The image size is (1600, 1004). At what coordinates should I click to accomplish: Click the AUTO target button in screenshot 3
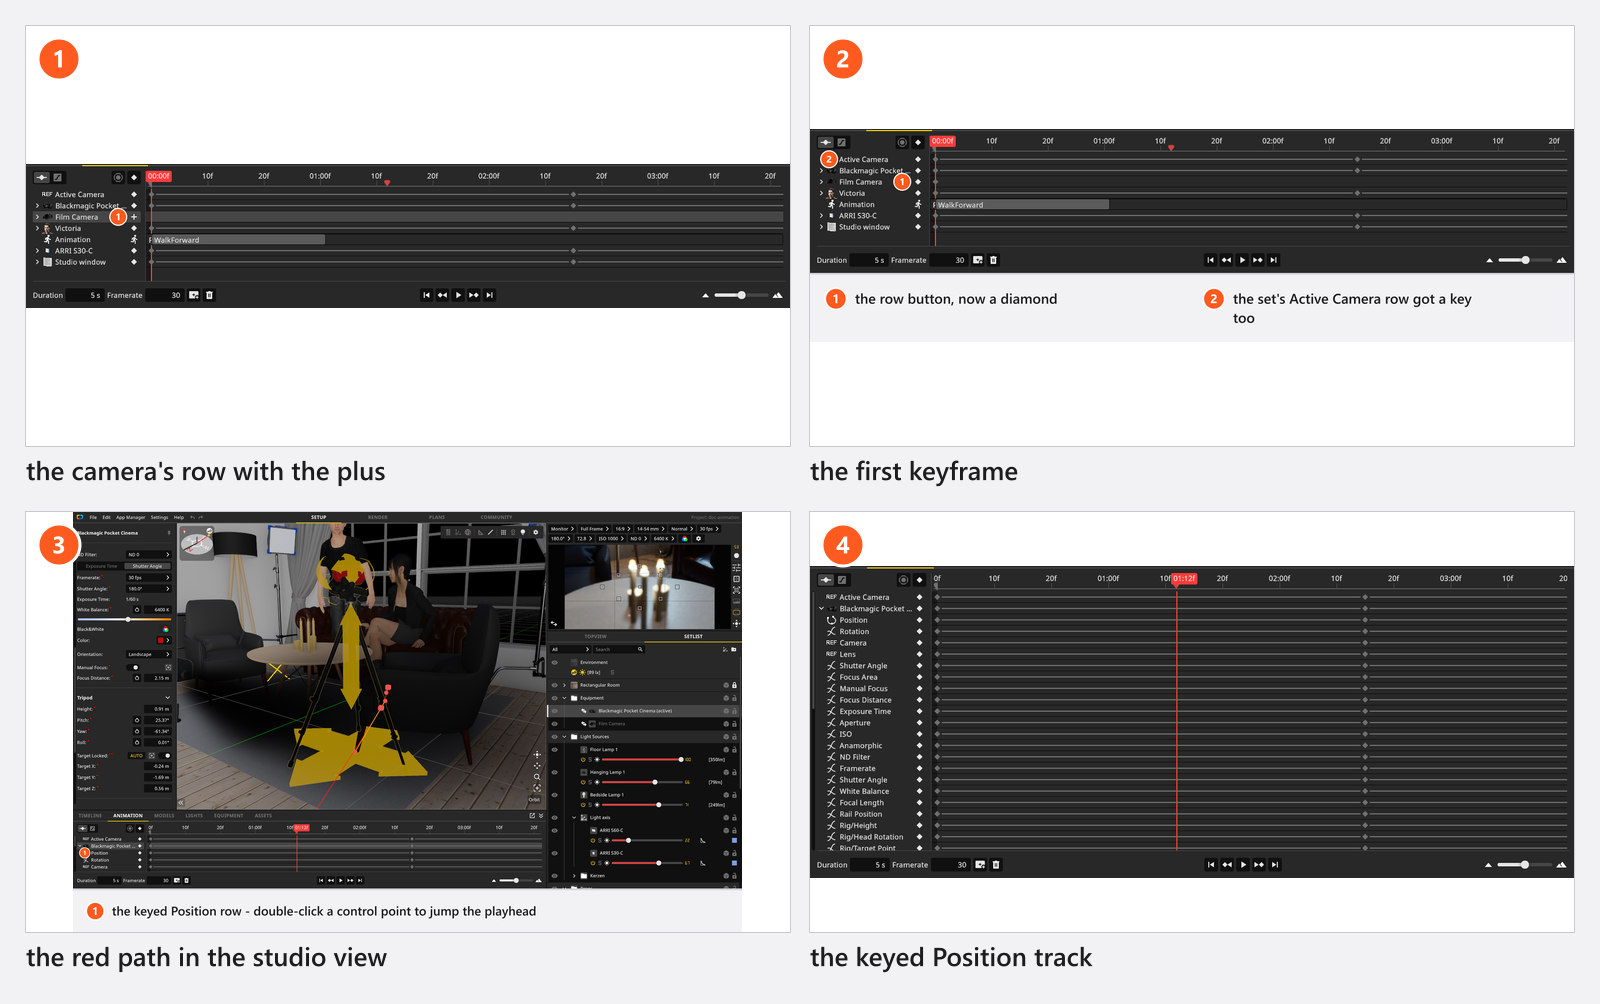(136, 755)
